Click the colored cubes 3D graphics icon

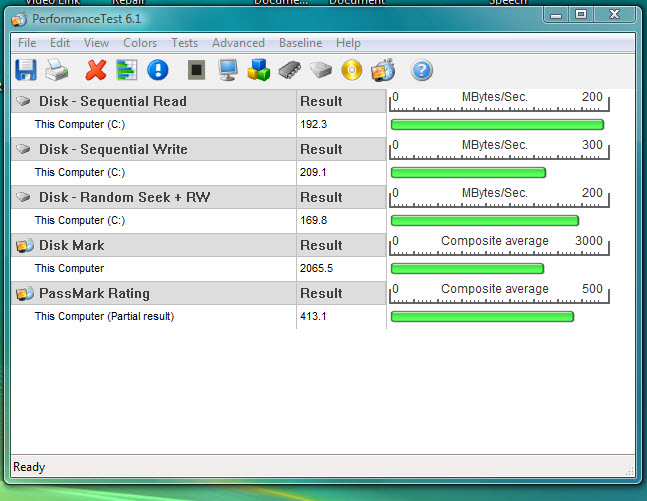[x=259, y=70]
